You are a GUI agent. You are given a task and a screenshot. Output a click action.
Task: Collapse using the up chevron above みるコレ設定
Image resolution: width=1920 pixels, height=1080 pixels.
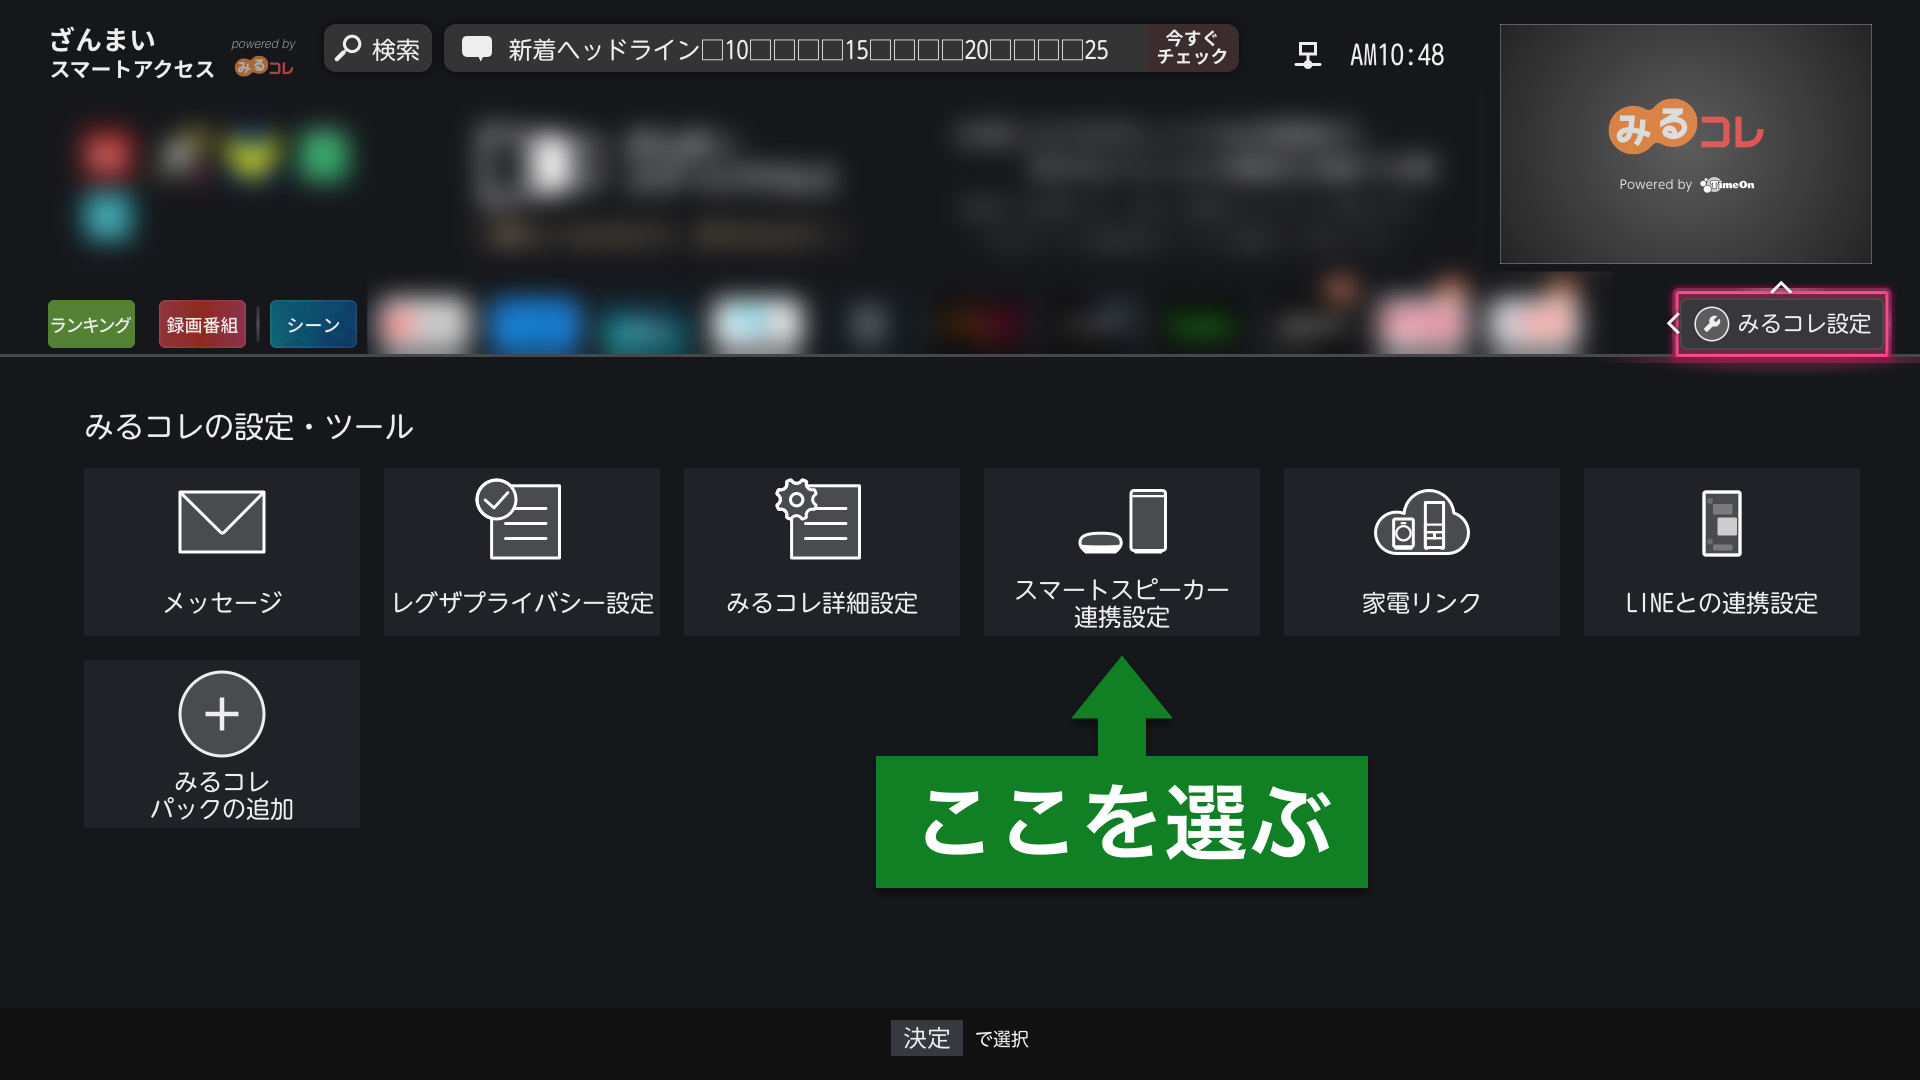click(1781, 287)
